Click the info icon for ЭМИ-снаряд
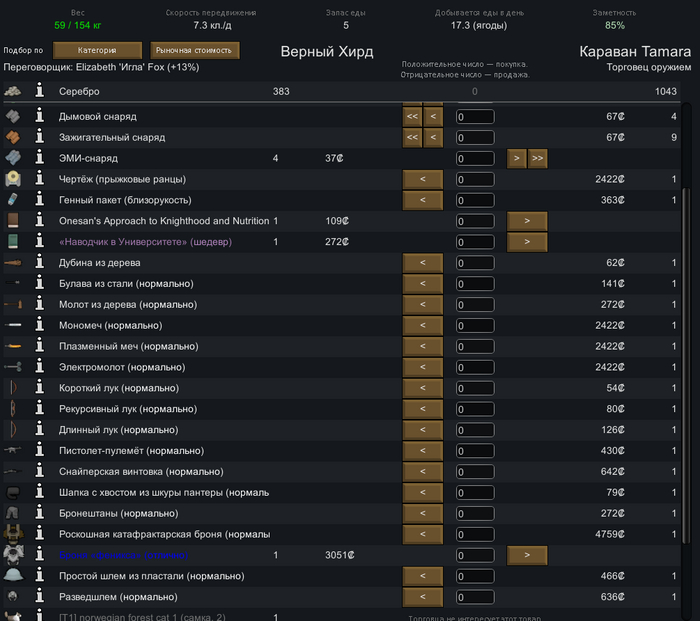The height and width of the screenshot is (621, 700). pos(39,158)
